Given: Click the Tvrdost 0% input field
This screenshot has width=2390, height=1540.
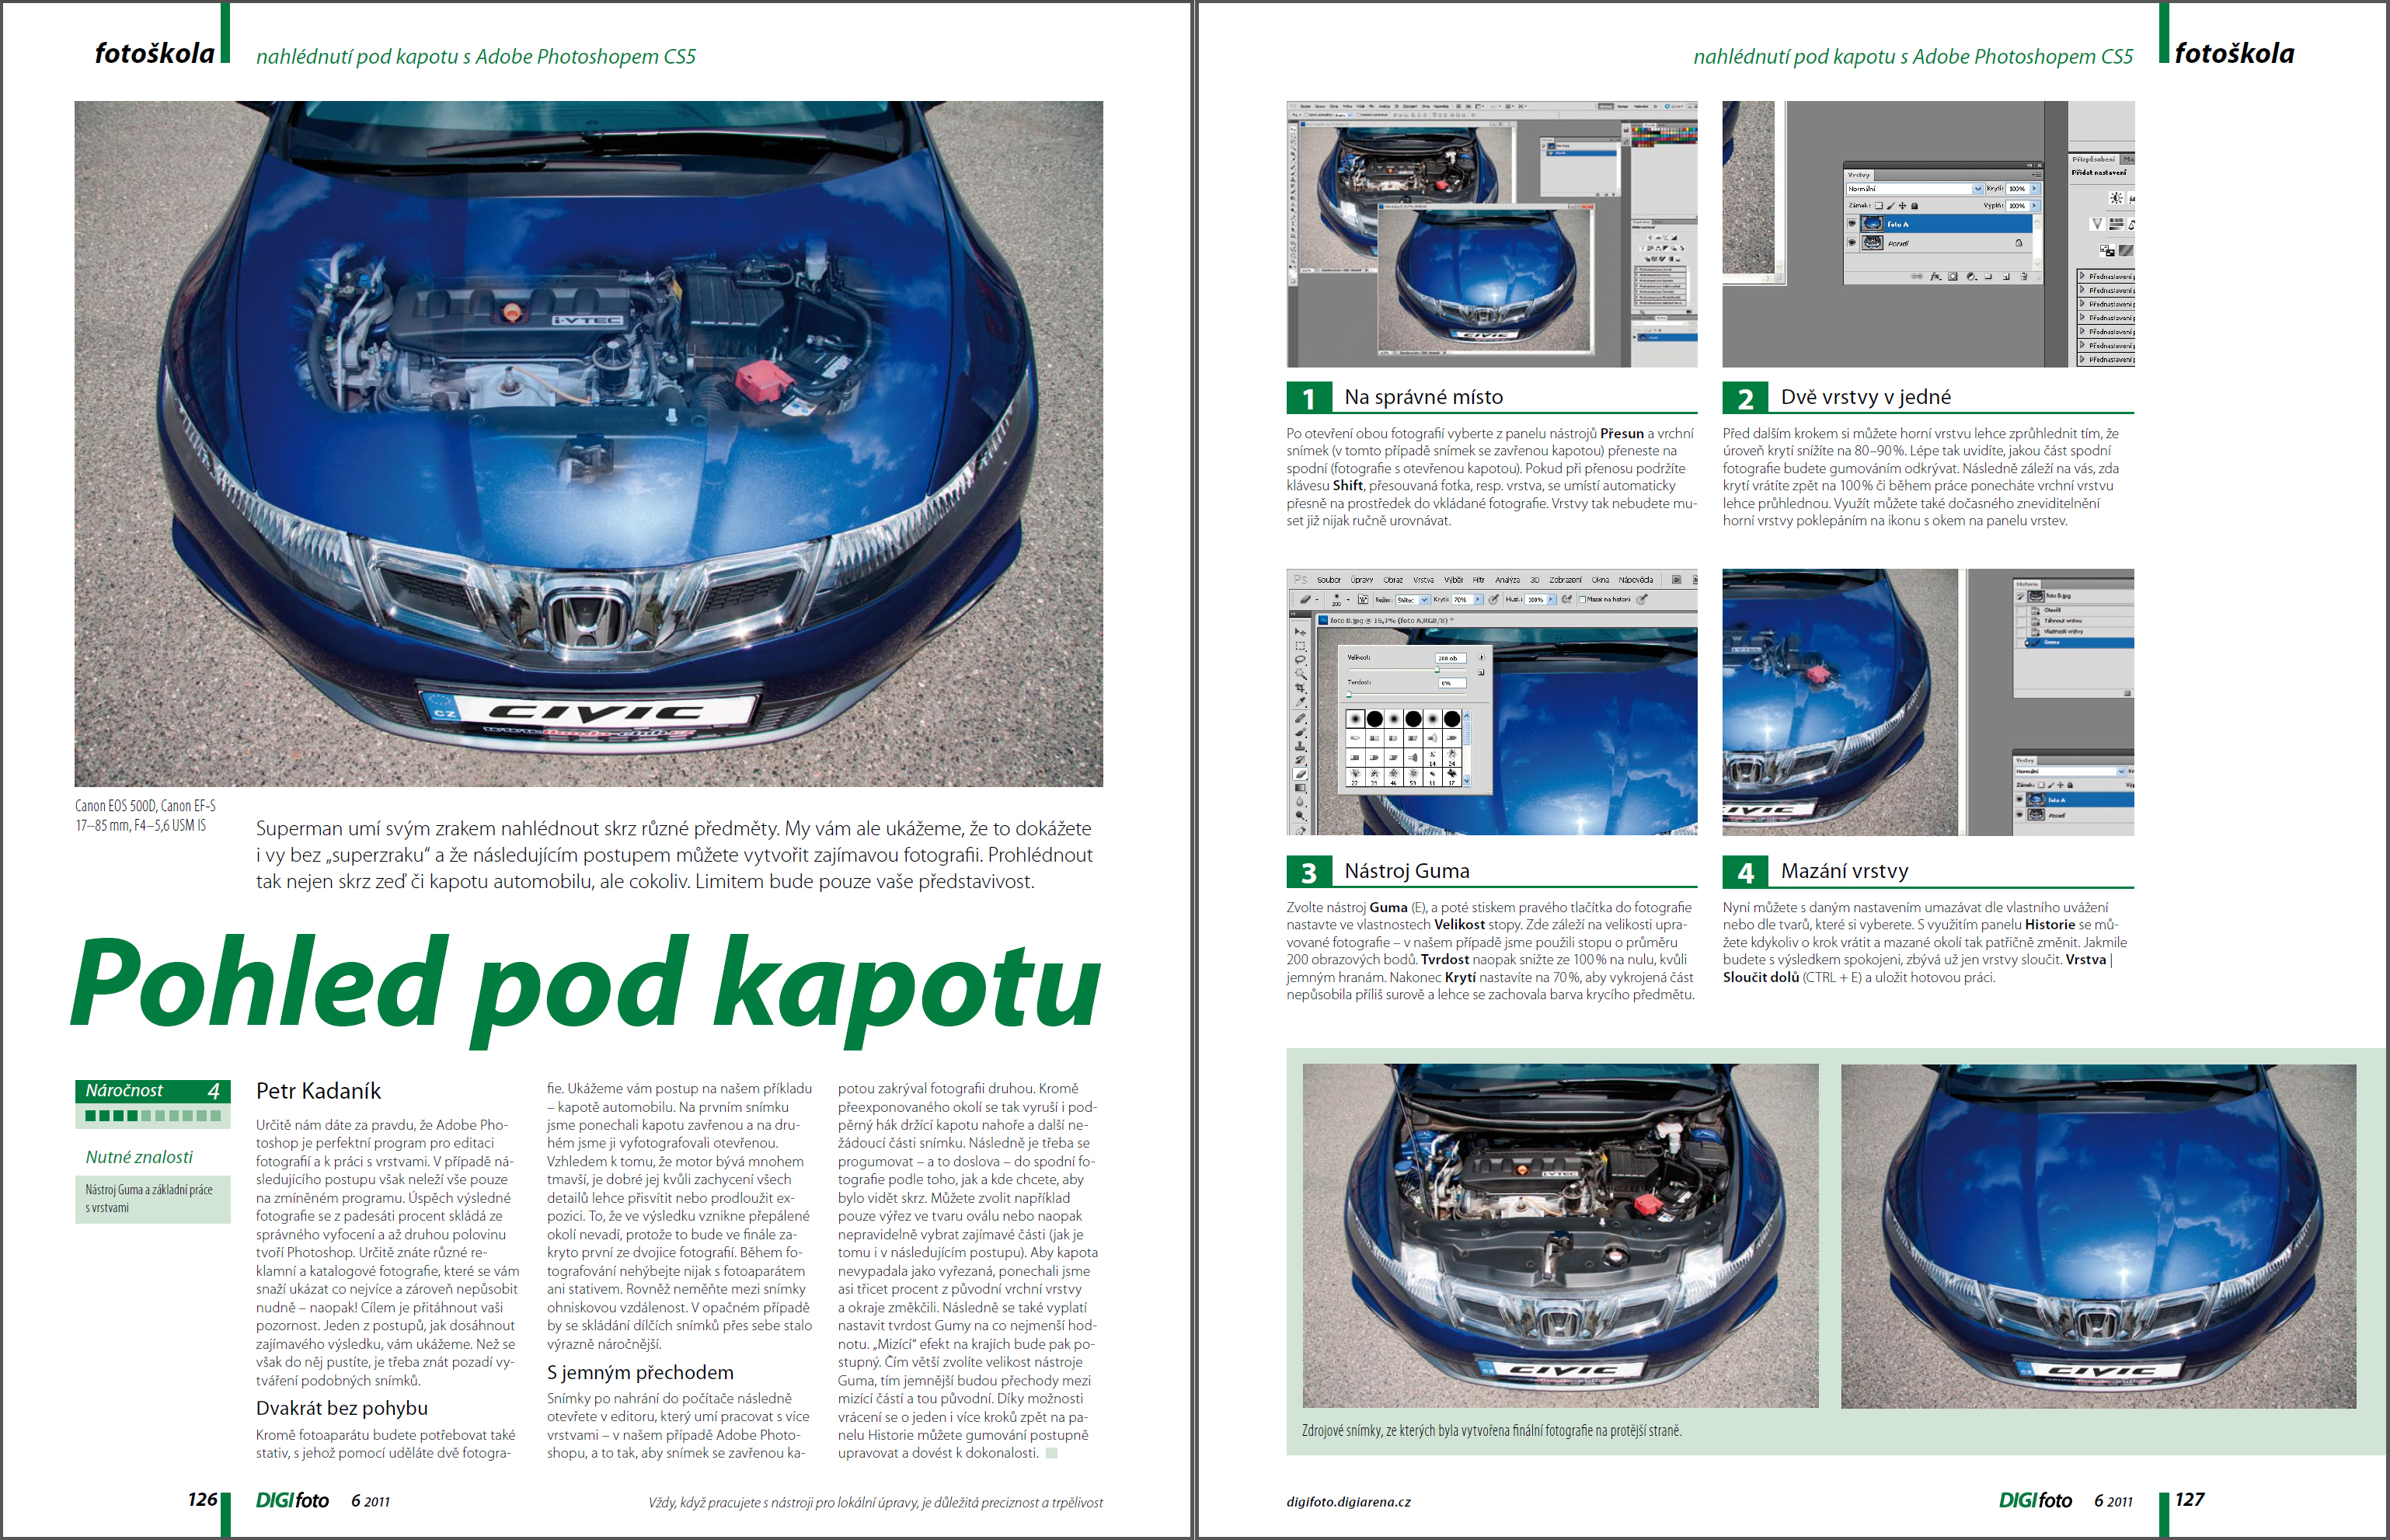Looking at the screenshot, I should [x=1453, y=683].
